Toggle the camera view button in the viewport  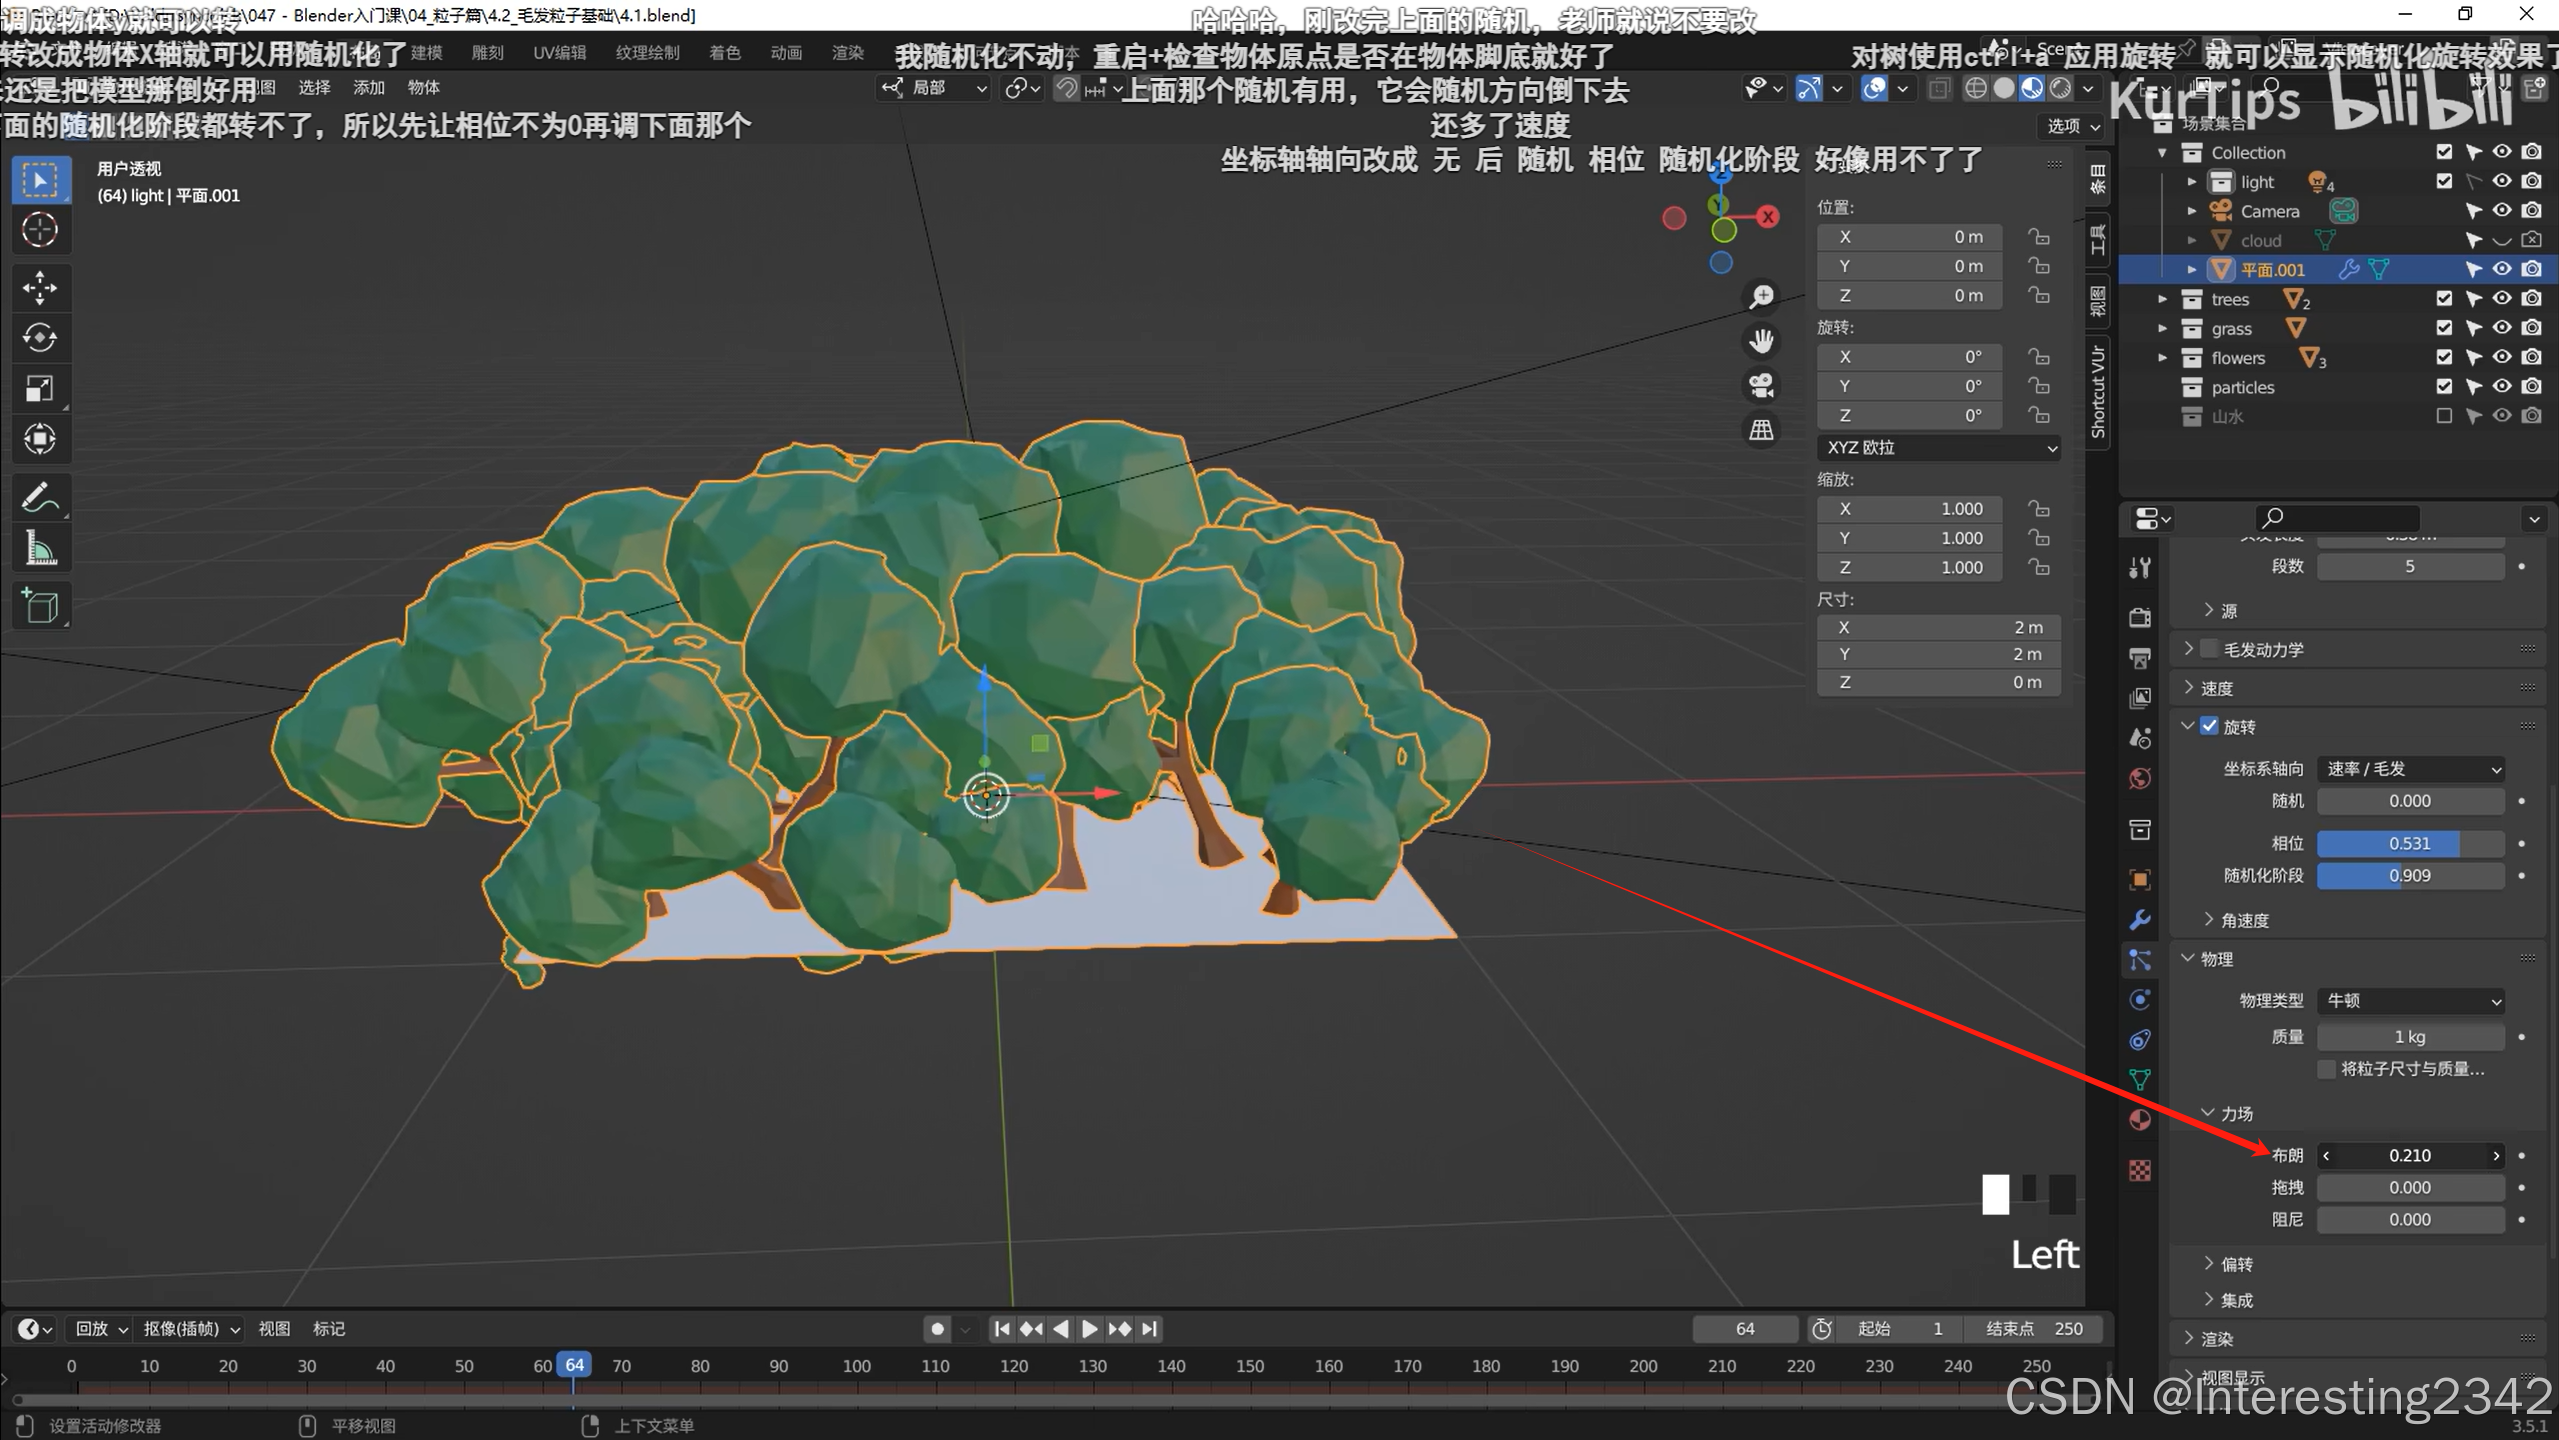point(1761,385)
